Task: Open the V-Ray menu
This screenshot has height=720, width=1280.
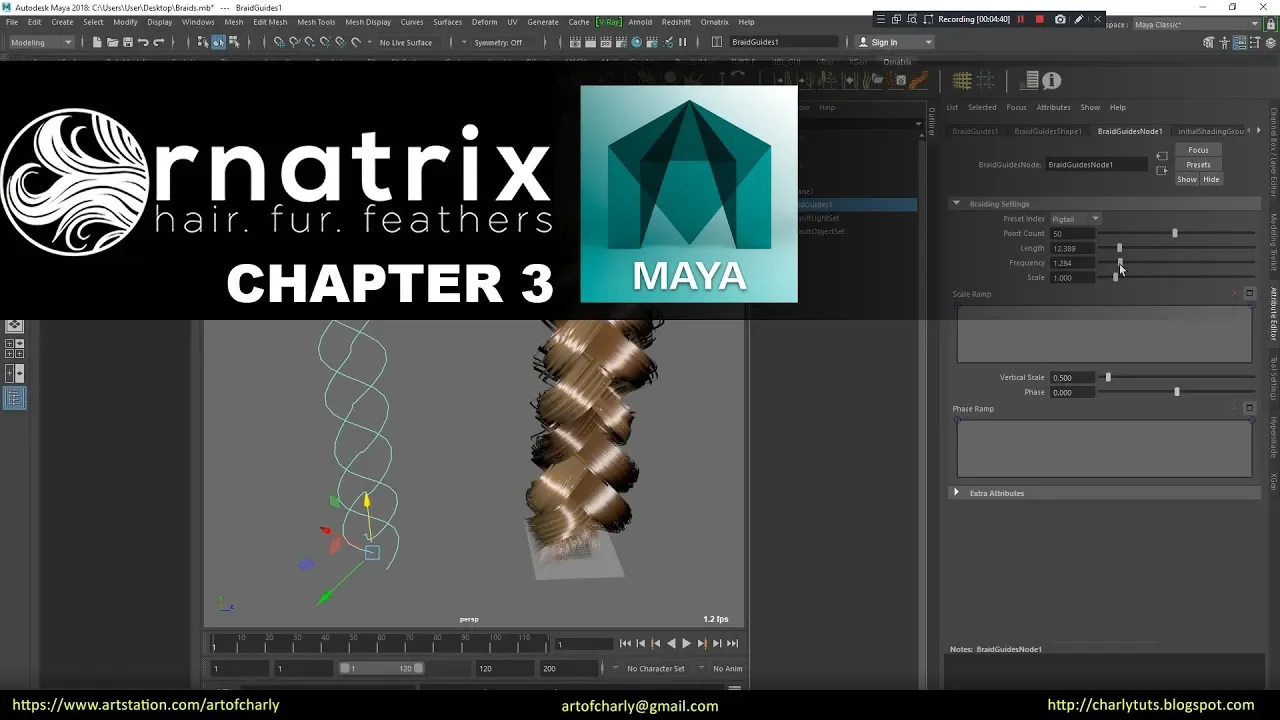Action: coord(608,22)
